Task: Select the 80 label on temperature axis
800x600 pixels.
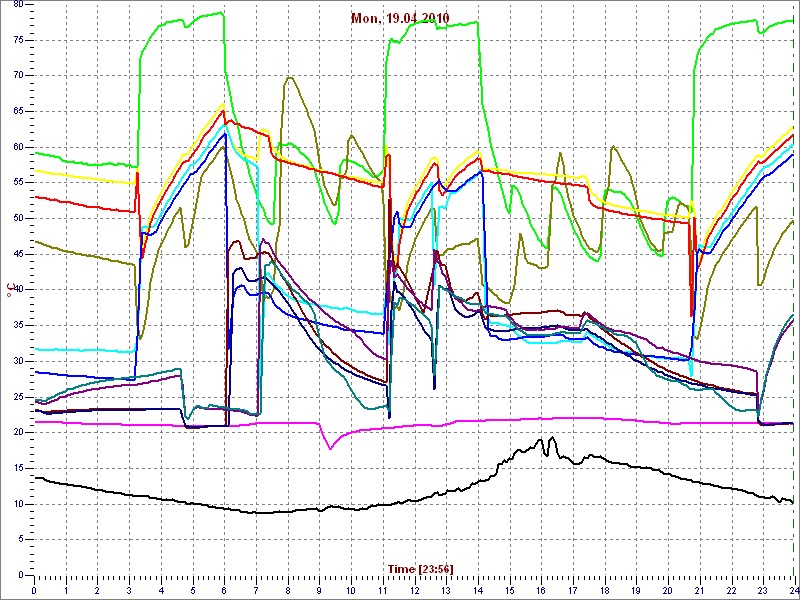Action: click(x=17, y=5)
